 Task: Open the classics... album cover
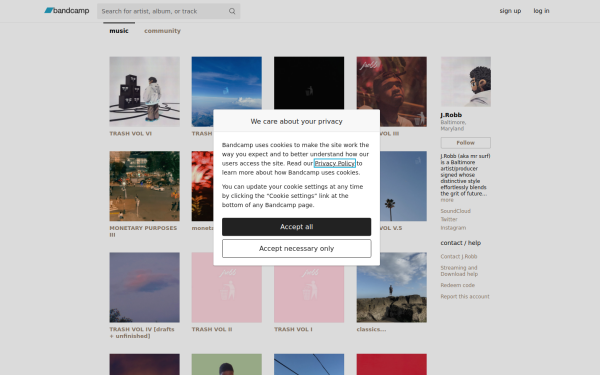tap(392, 287)
